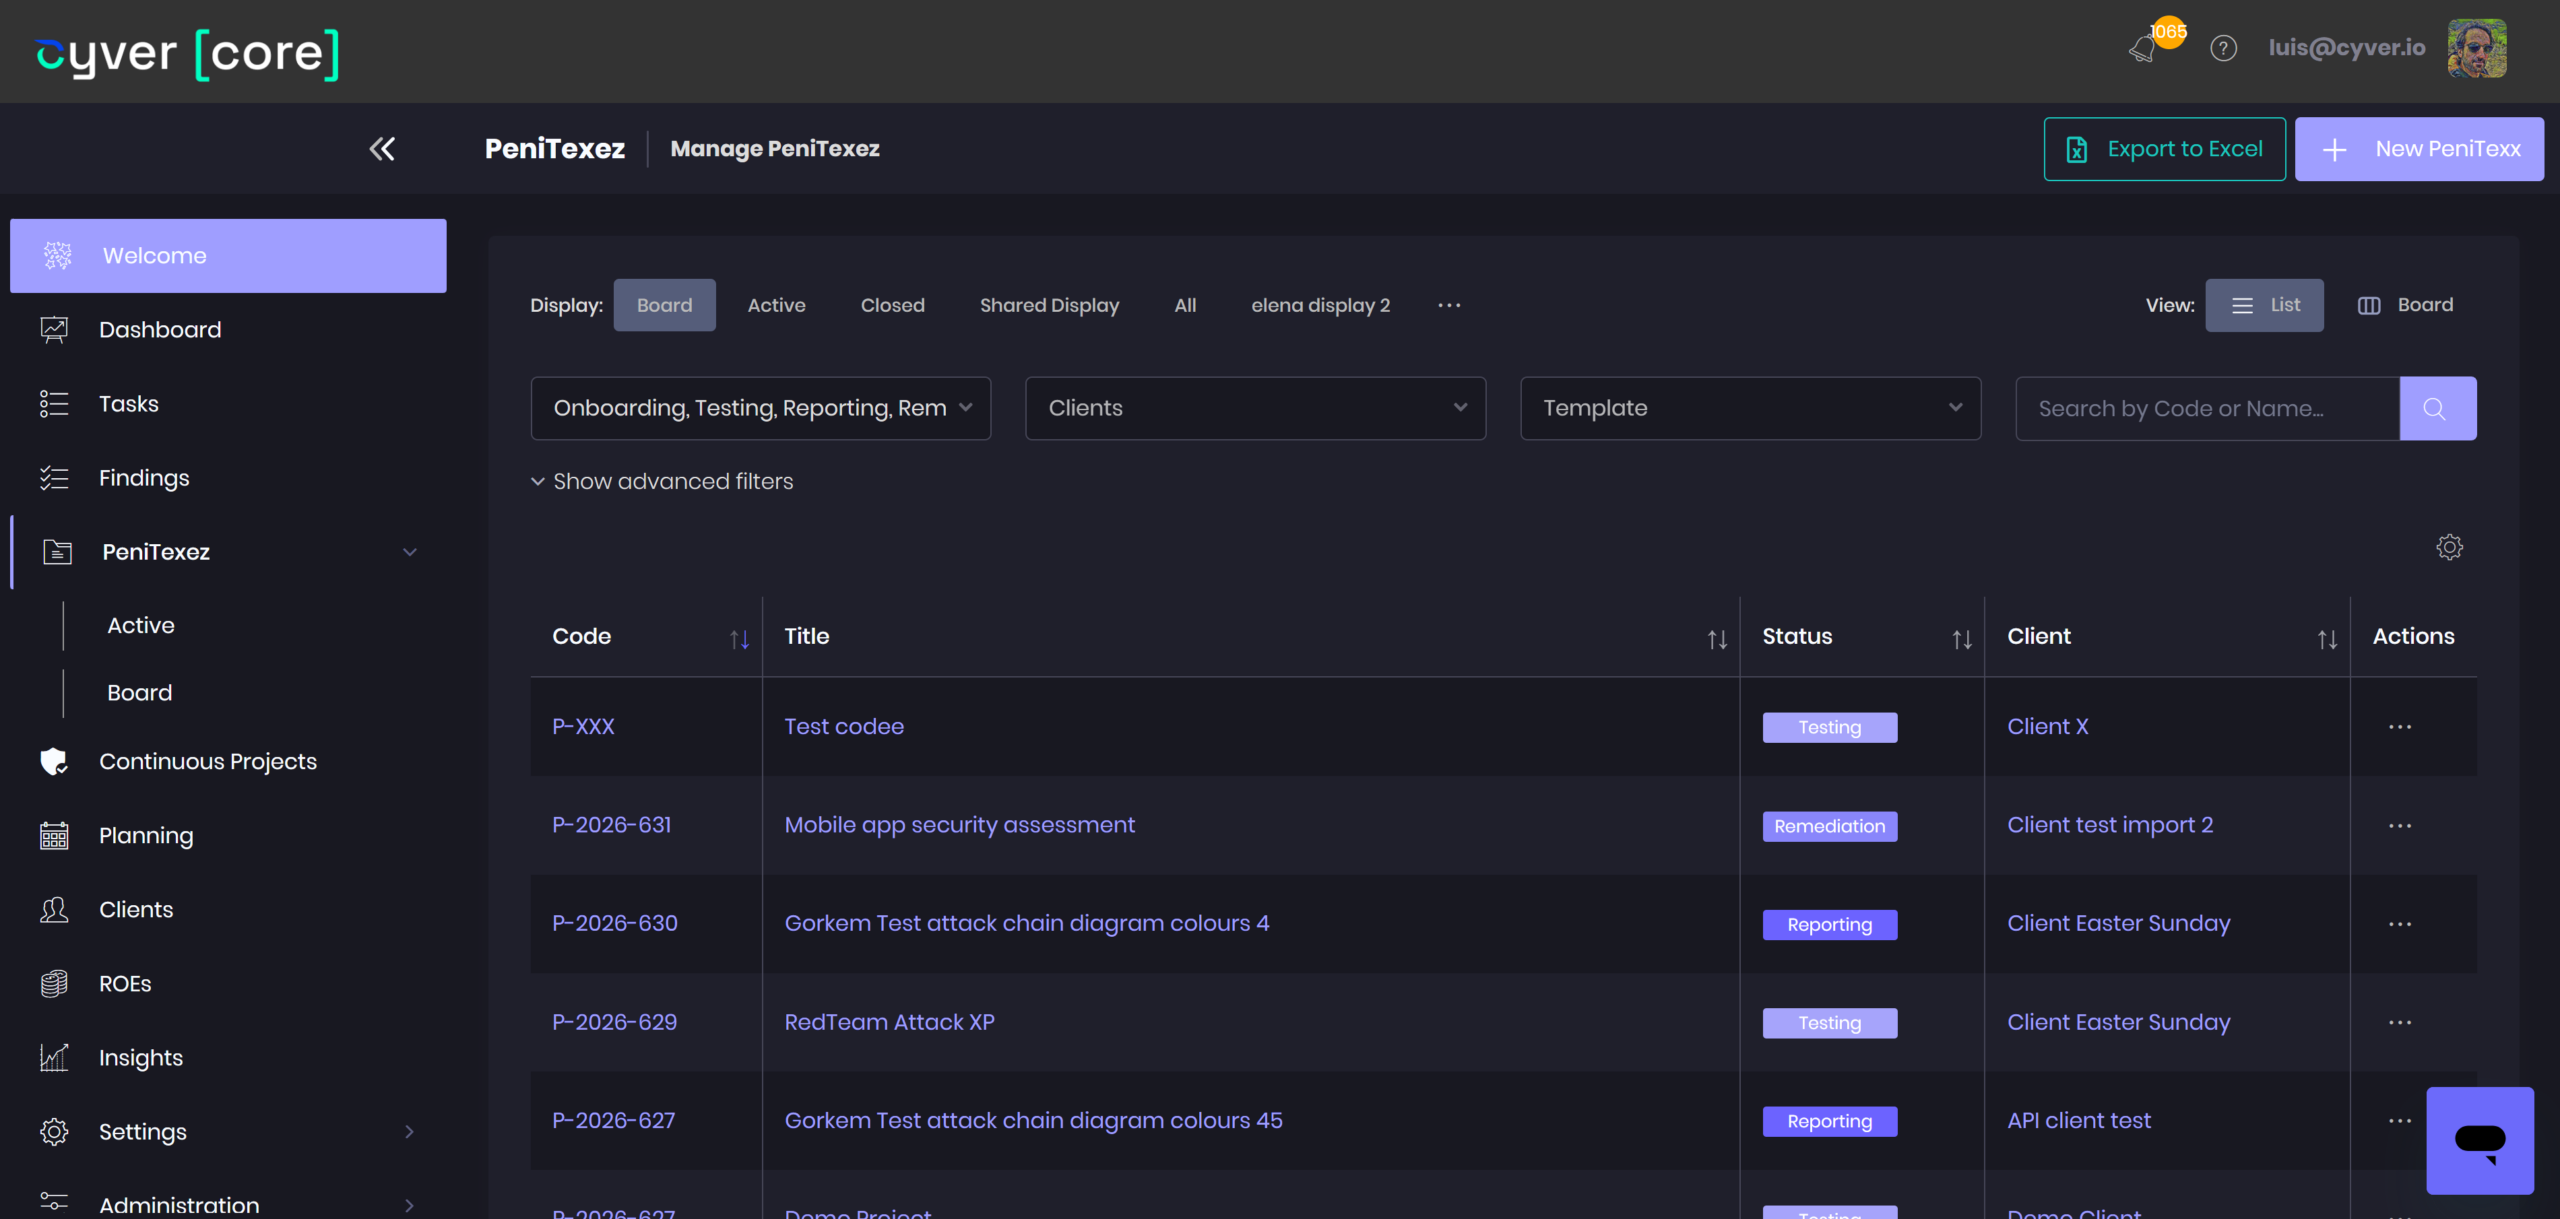Click the help question mark icon
The height and width of the screenshot is (1219, 2560).
tap(2223, 48)
